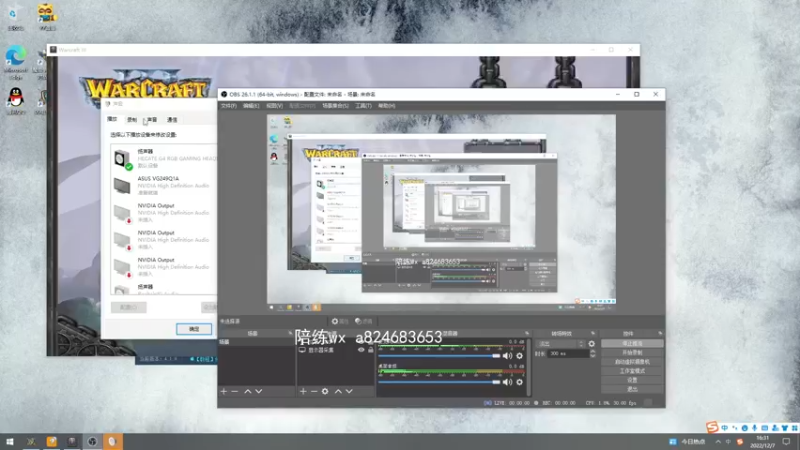Pop out the Scene Transitions dock header icon
This screenshot has height=450, width=800.
click(x=593, y=333)
